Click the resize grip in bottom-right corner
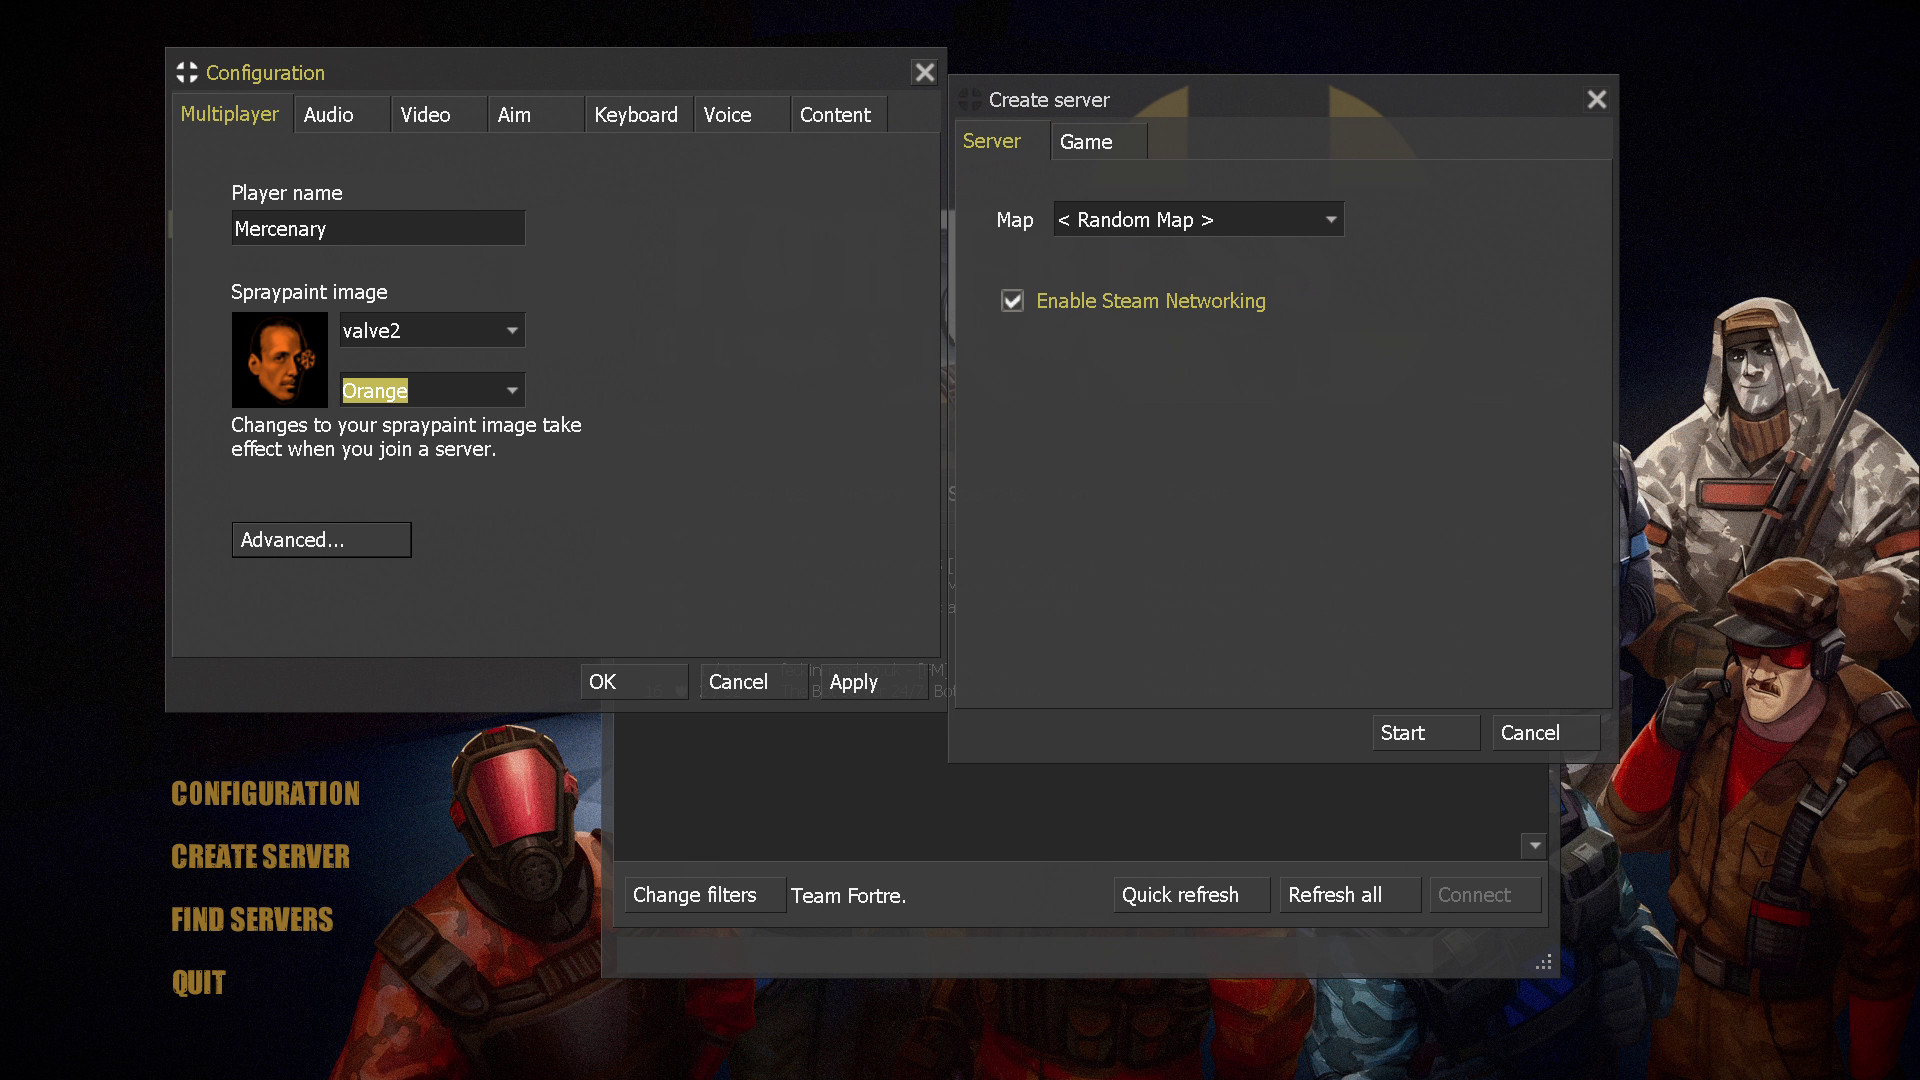Screen dimensions: 1920x1080 click(1543, 962)
